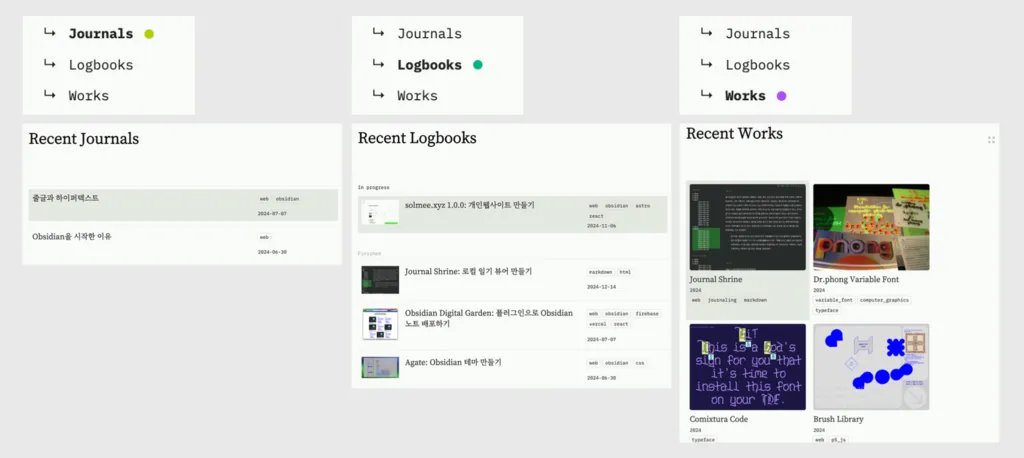The width and height of the screenshot is (1024, 458).
Task: Select the 'firebase' tag in Logbooks
Action: point(647,313)
